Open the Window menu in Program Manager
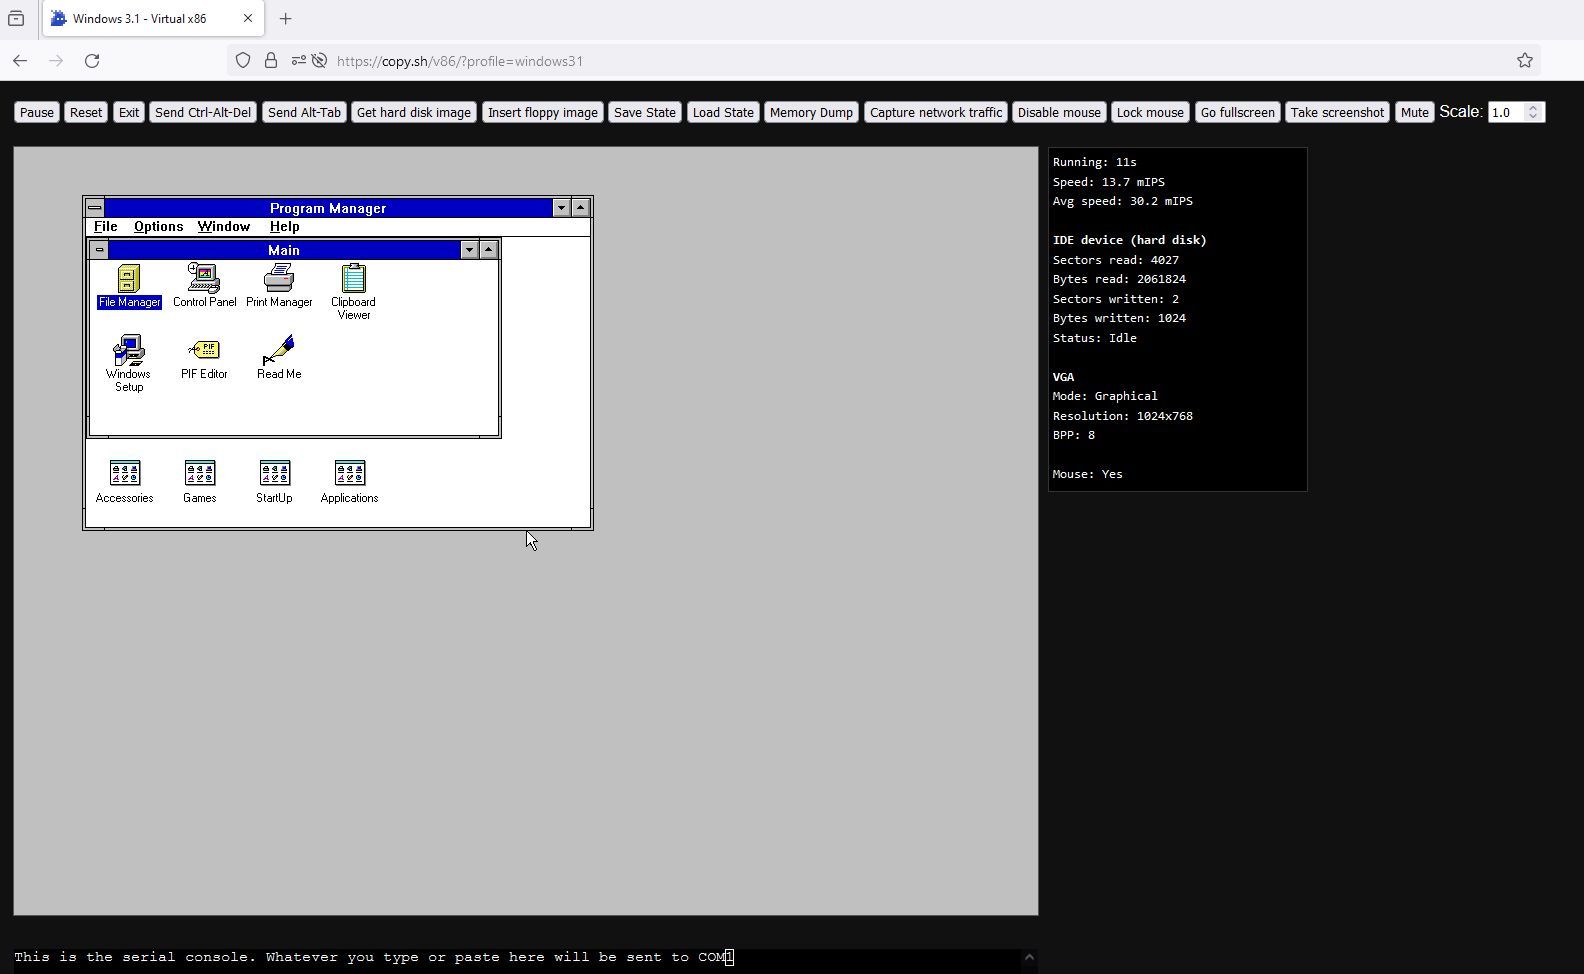The height and width of the screenshot is (974, 1584). click(x=223, y=227)
